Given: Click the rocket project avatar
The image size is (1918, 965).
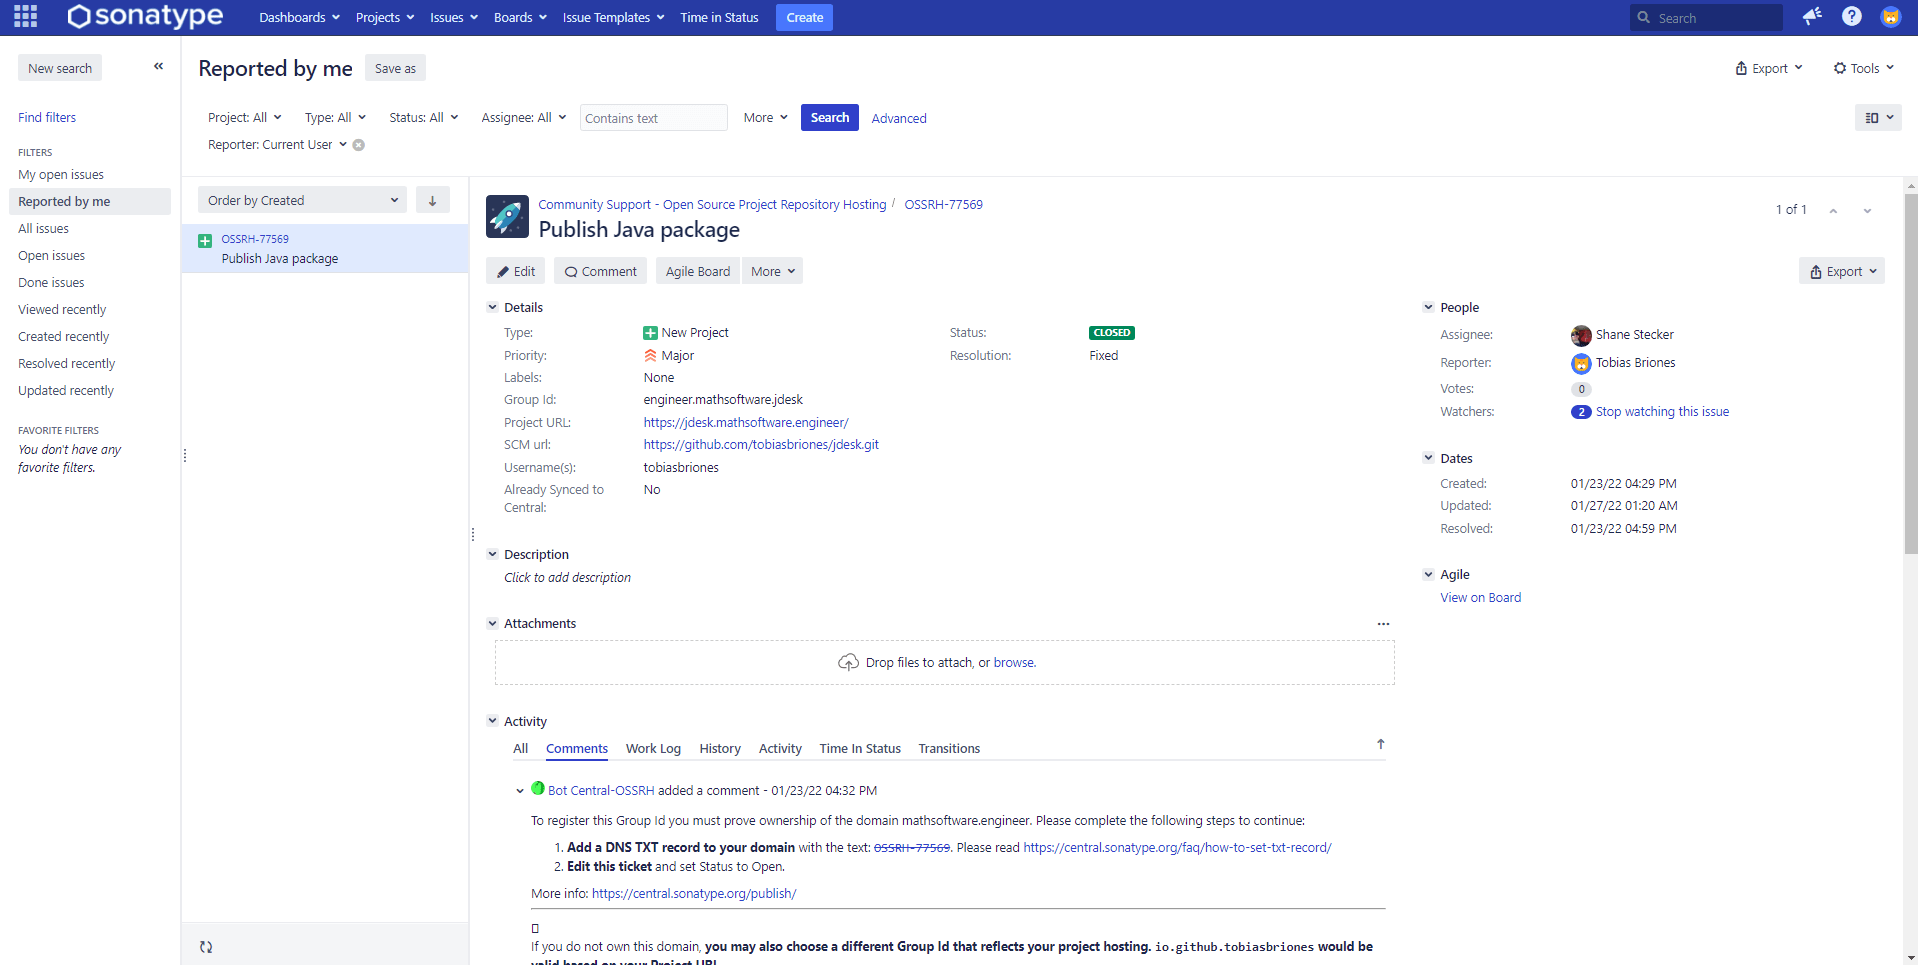Looking at the screenshot, I should 507,216.
